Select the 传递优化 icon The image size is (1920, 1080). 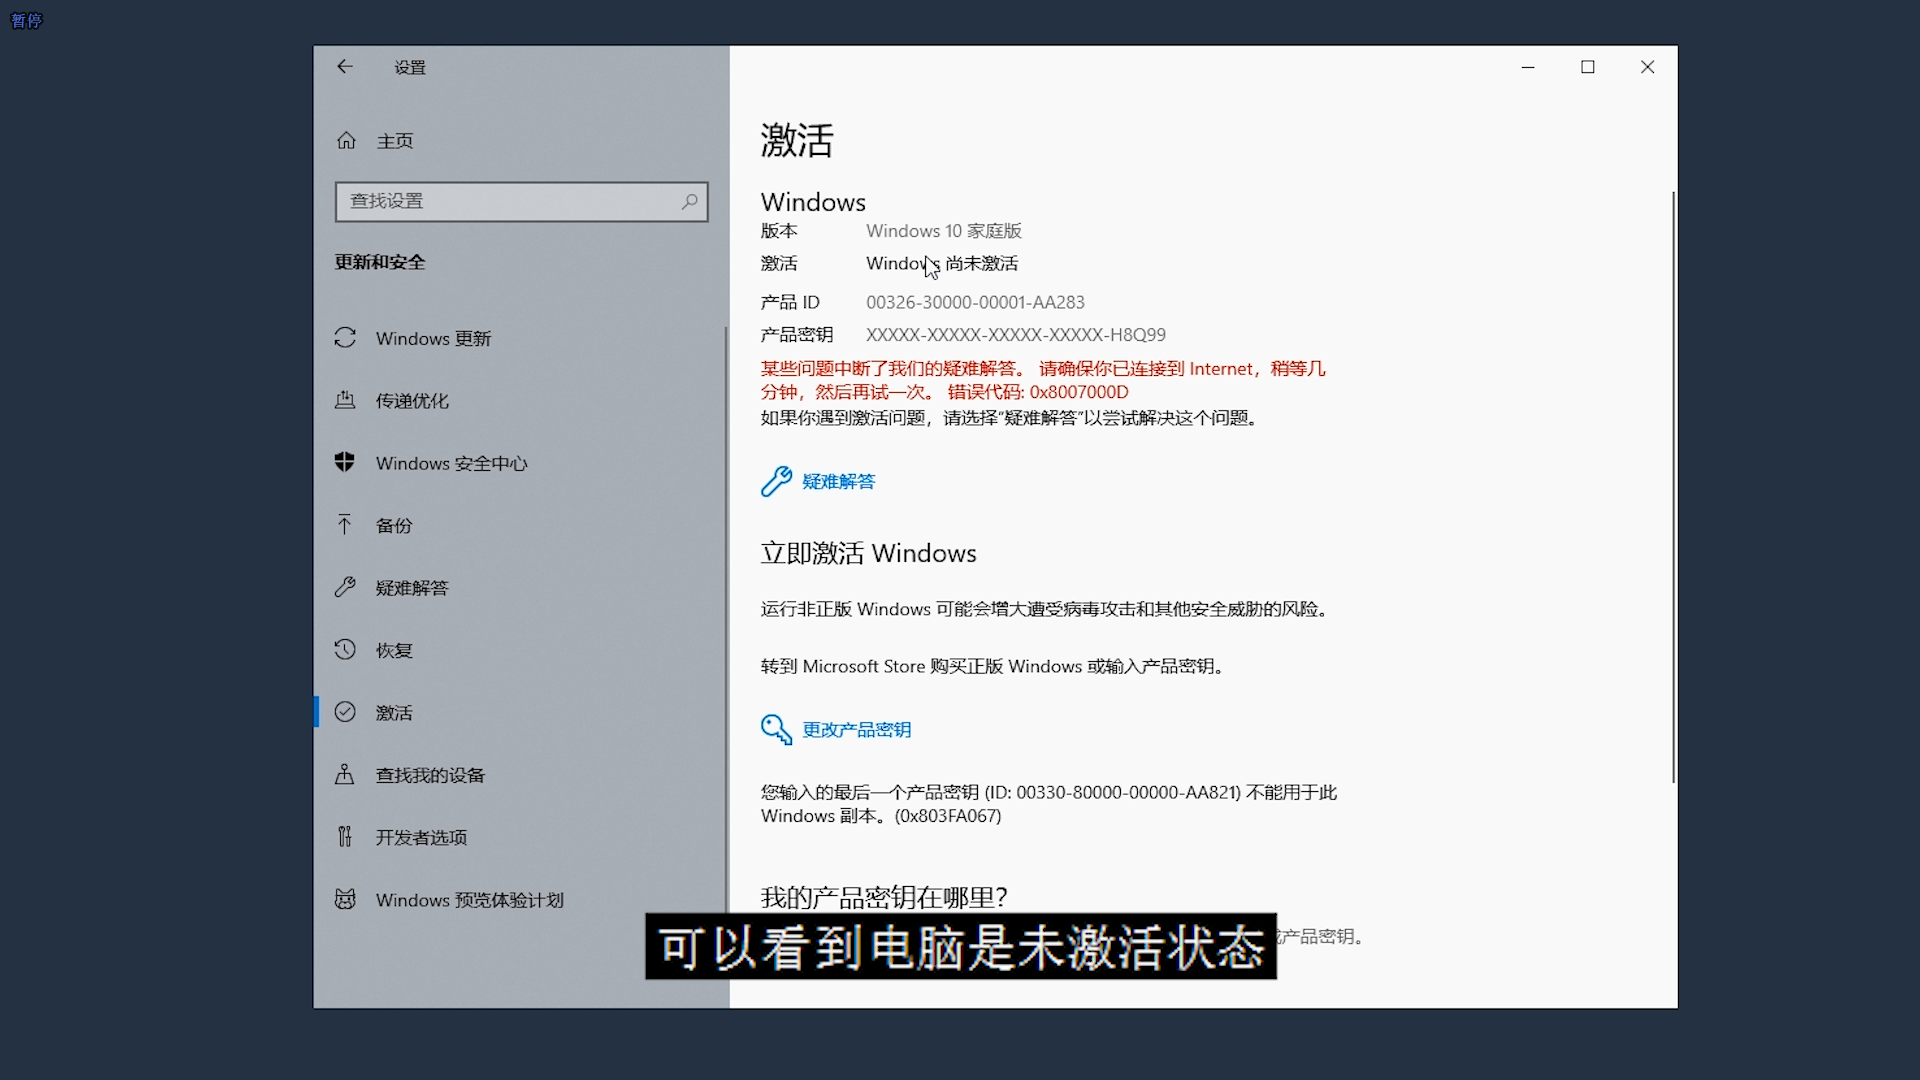tap(345, 400)
